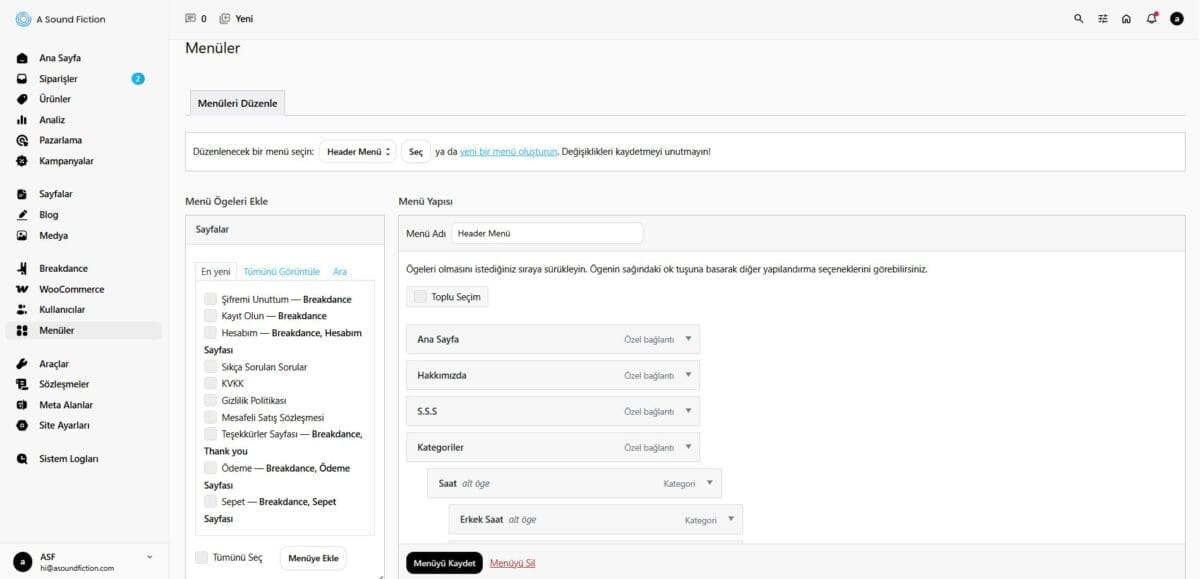Expand the Kategoriler menu item options
The image size is (1200, 579).
click(x=688, y=447)
